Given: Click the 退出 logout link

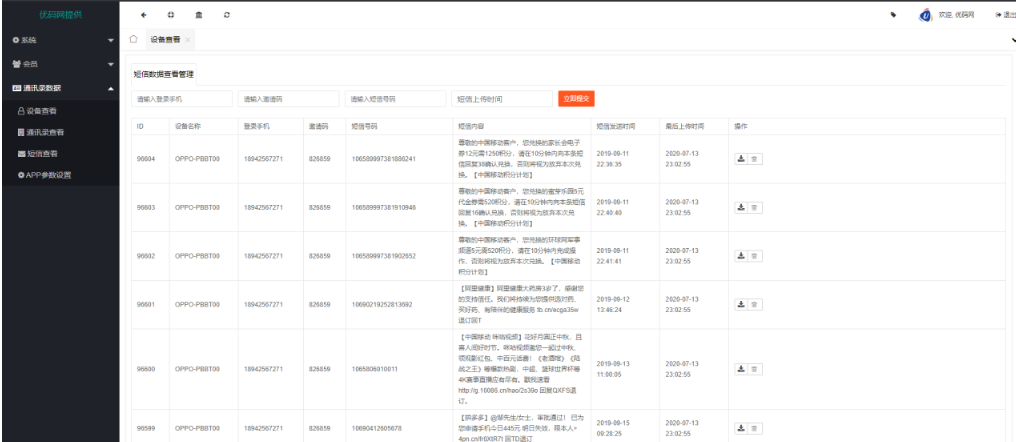Looking at the screenshot, I should [x=1006, y=15].
